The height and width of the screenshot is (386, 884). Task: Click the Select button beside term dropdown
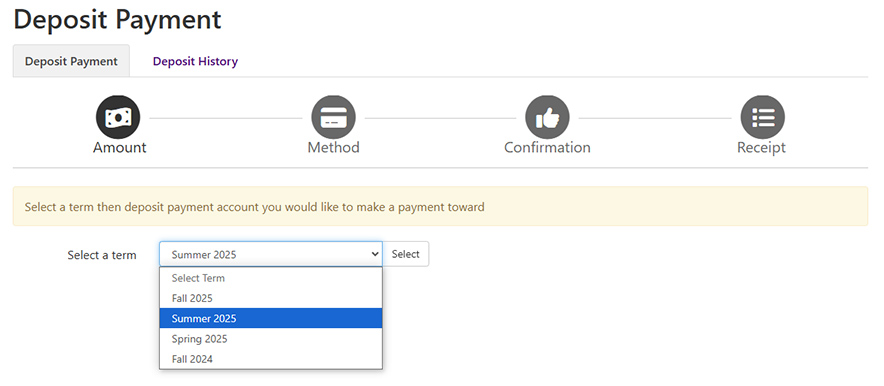pos(405,254)
